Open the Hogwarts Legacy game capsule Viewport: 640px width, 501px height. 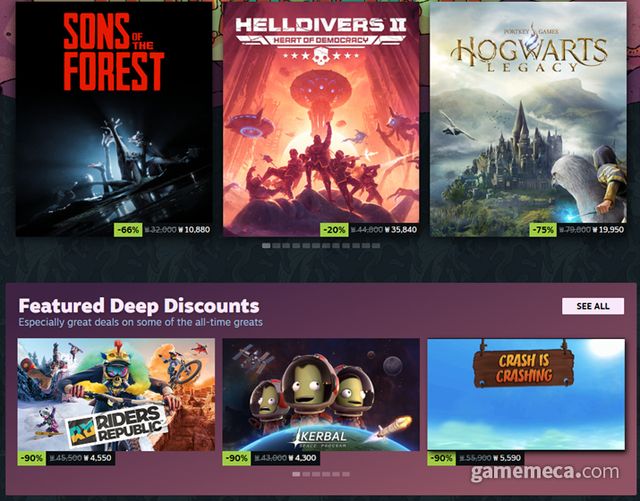coord(528,118)
